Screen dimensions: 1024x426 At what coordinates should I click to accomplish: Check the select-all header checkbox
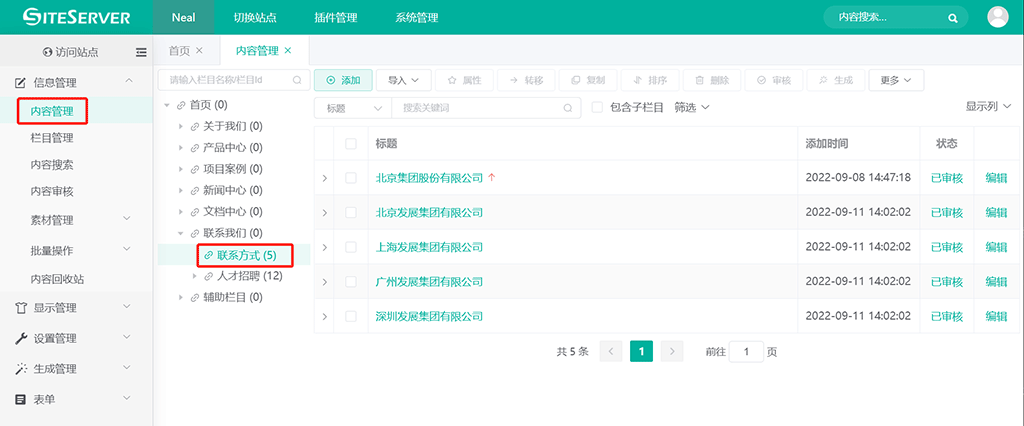click(351, 144)
